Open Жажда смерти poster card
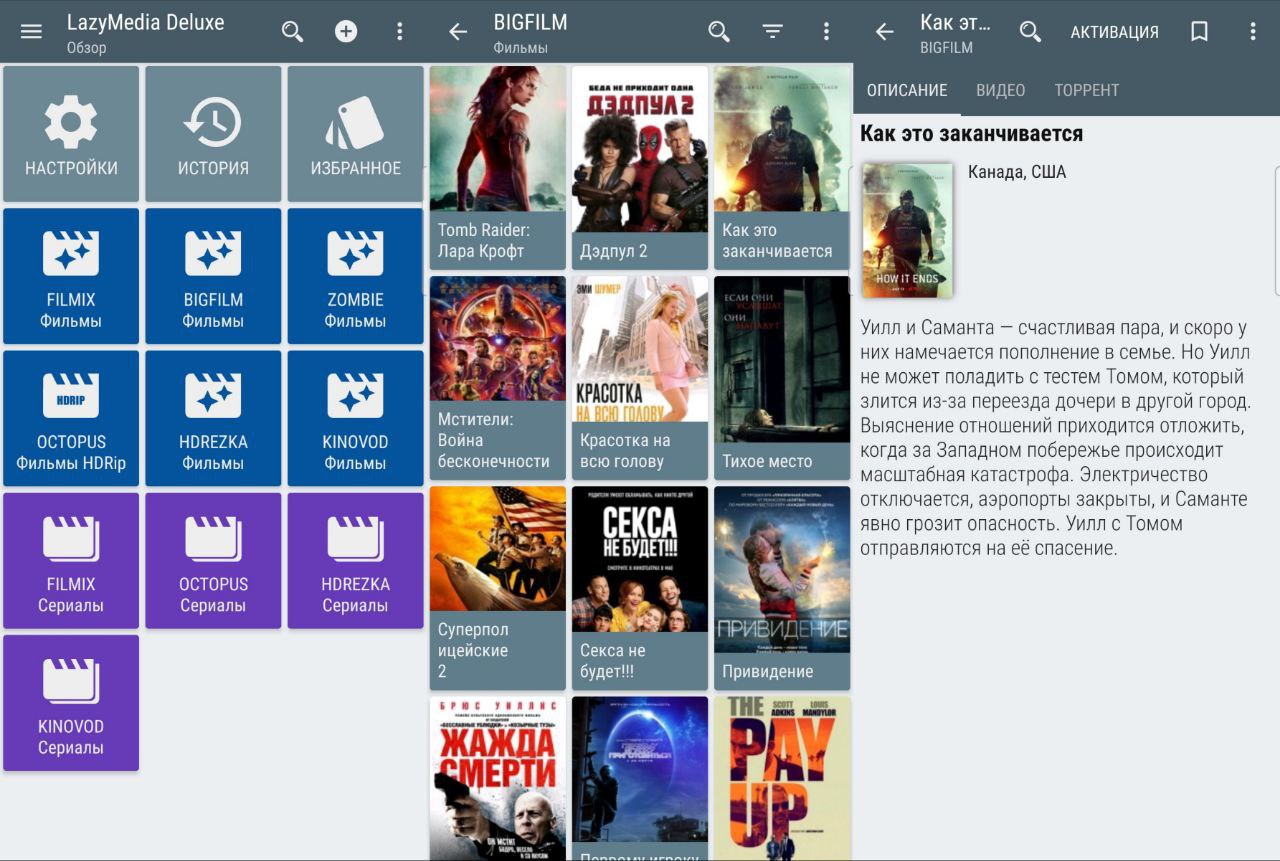1280x861 pixels. (x=498, y=778)
